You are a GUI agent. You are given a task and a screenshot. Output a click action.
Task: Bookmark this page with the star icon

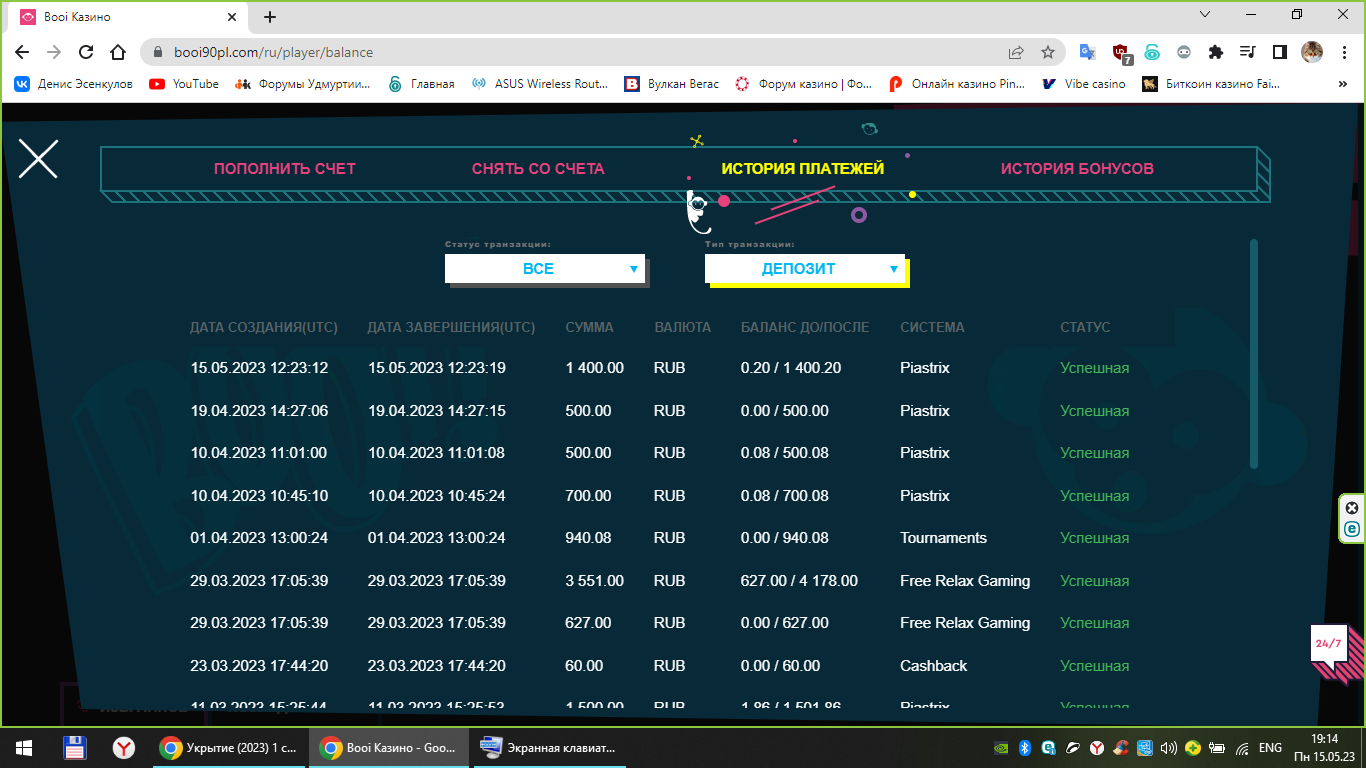(1048, 52)
